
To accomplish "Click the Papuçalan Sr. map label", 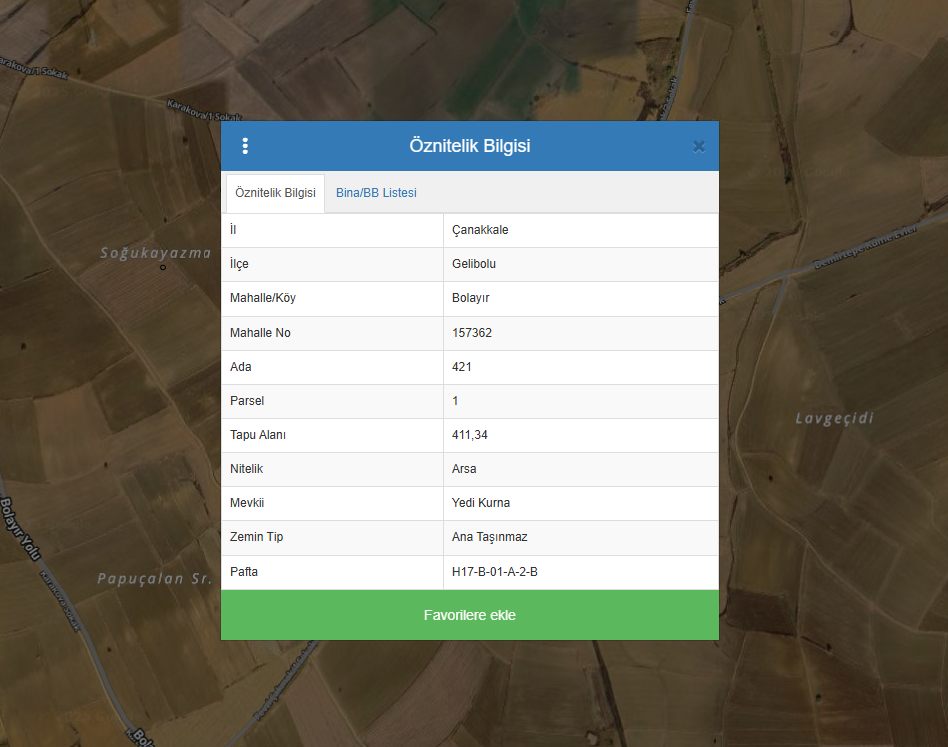I will click(156, 578).
